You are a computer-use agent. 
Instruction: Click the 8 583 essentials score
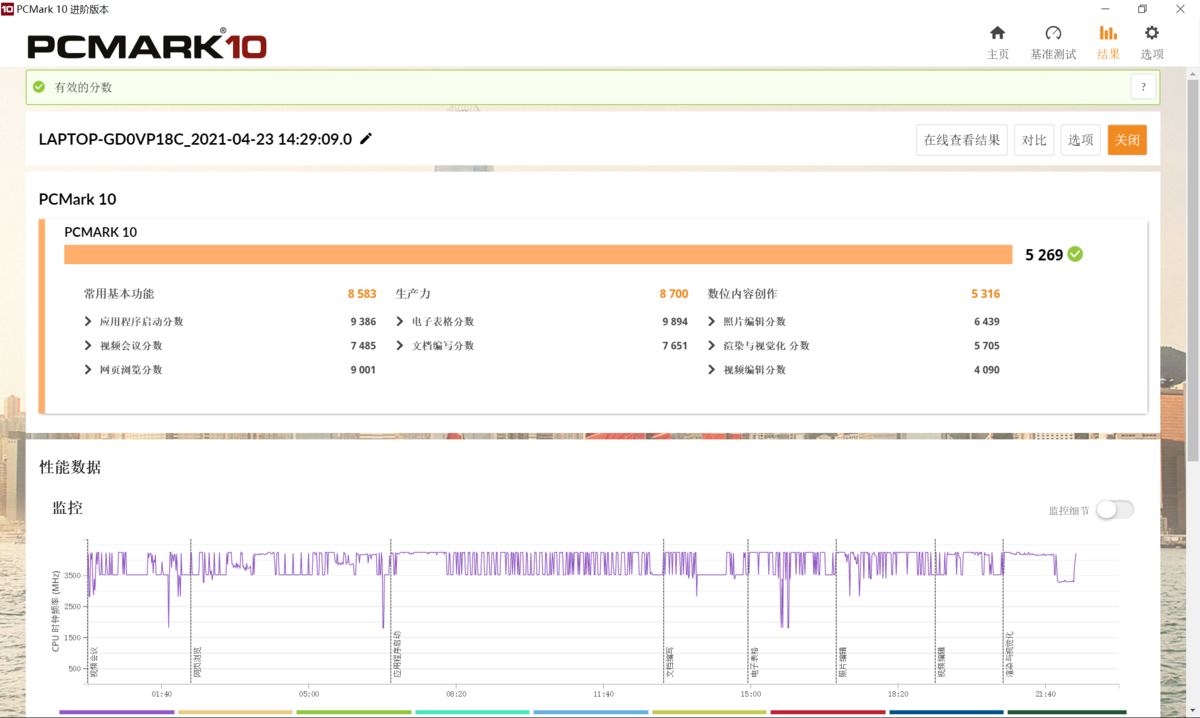click(x=362, y=294)
